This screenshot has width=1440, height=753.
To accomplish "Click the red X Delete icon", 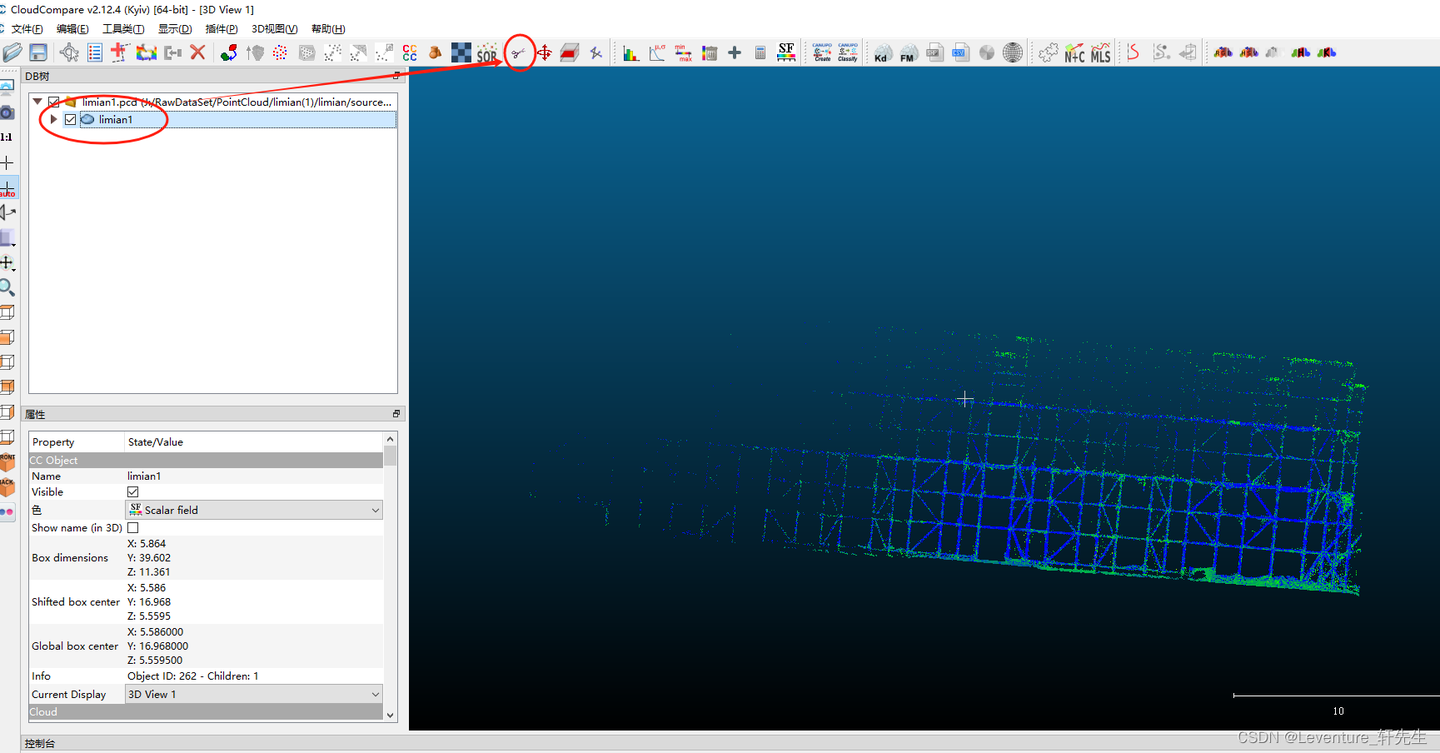I will click(x=198, y=53).
